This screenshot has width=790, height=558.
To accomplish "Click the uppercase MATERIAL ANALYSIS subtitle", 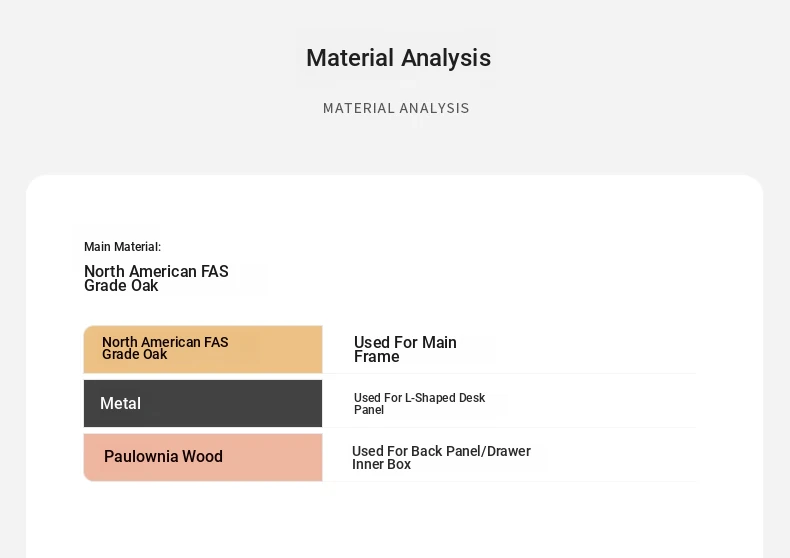I will pos(396,108).
